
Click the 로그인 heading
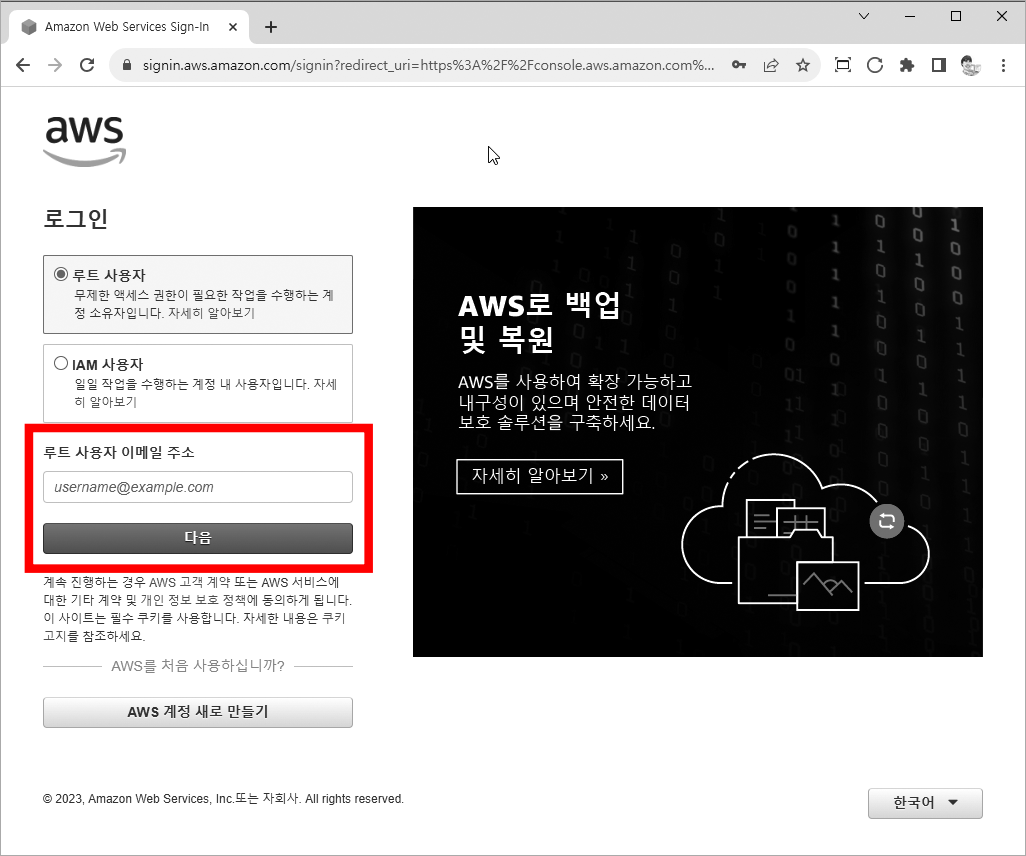click(75, 218)
